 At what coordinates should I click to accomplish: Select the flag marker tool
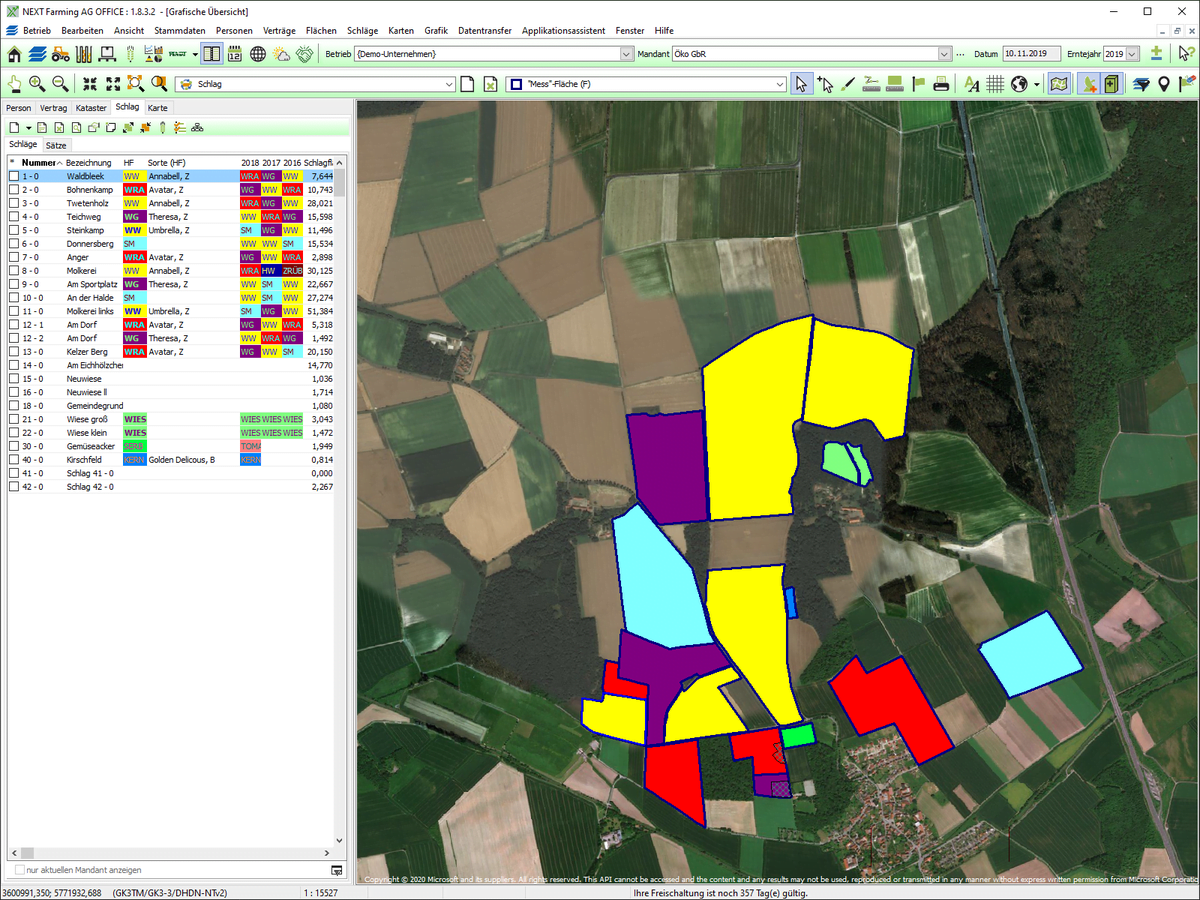[917, 83]
